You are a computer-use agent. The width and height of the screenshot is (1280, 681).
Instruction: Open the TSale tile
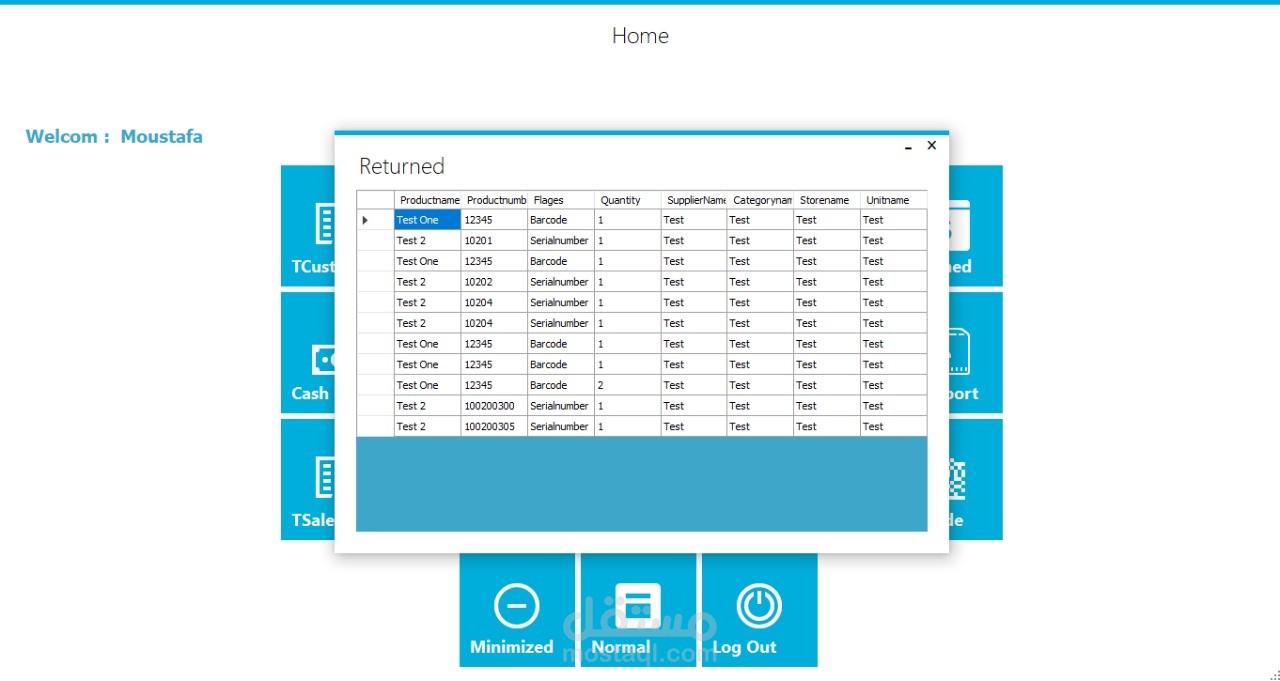pyautogui.click(x=308, y=479)
